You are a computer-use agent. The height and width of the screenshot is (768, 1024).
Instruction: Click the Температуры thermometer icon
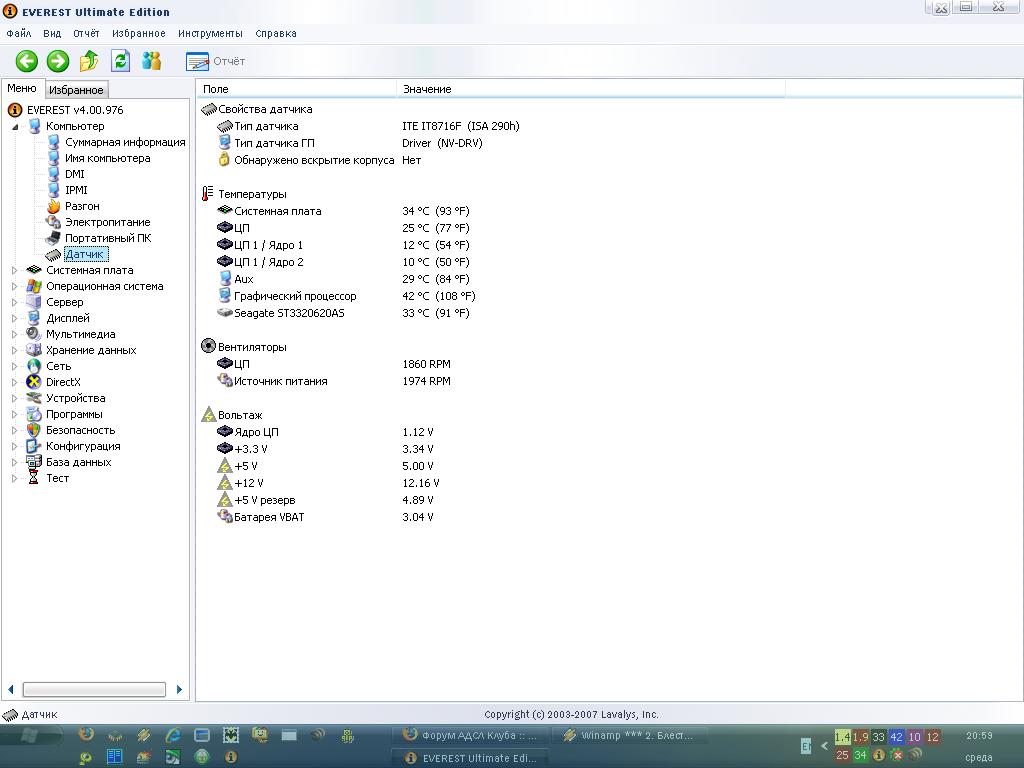tap(208, 194)
